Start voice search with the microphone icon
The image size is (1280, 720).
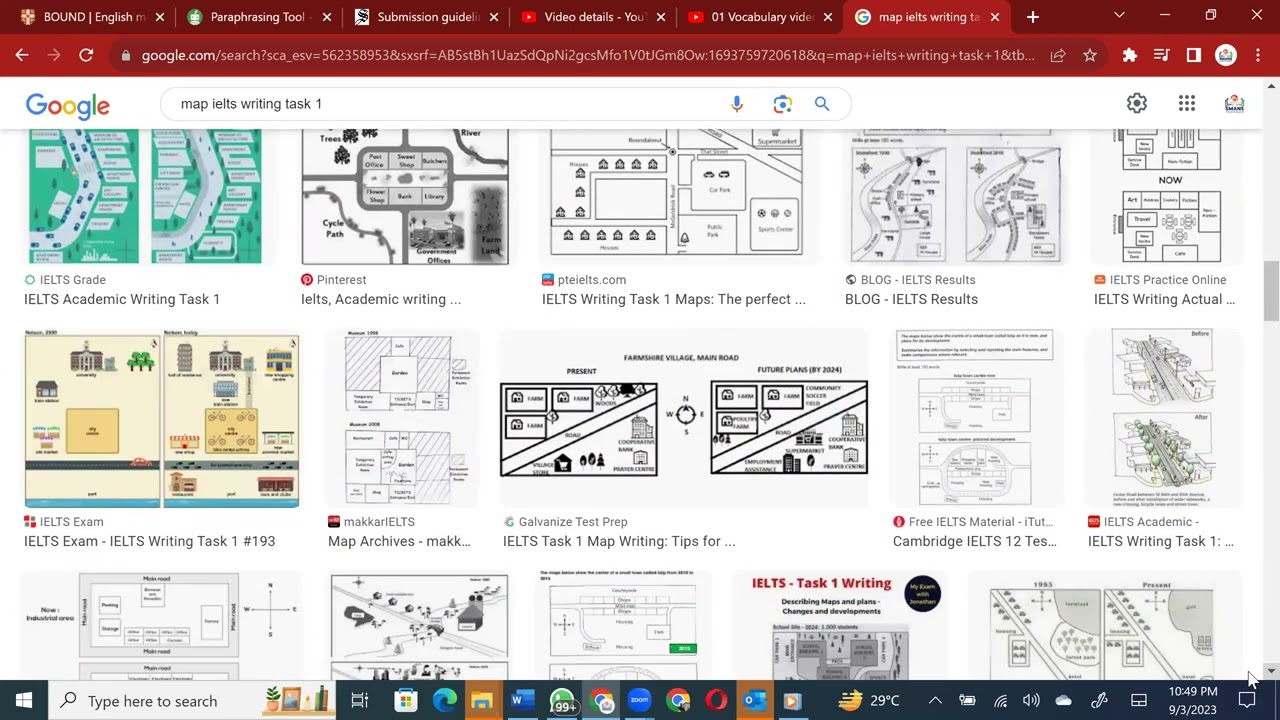coord(737,104)
